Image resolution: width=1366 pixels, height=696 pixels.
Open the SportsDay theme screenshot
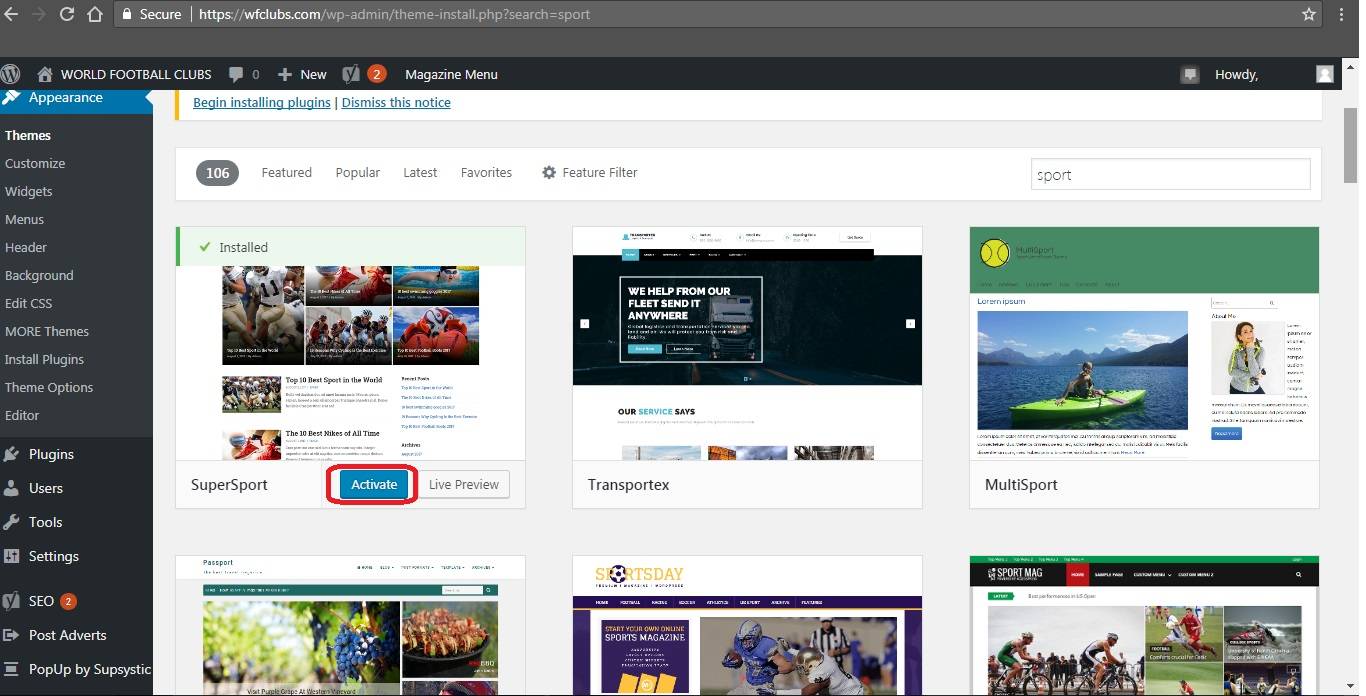747,625
